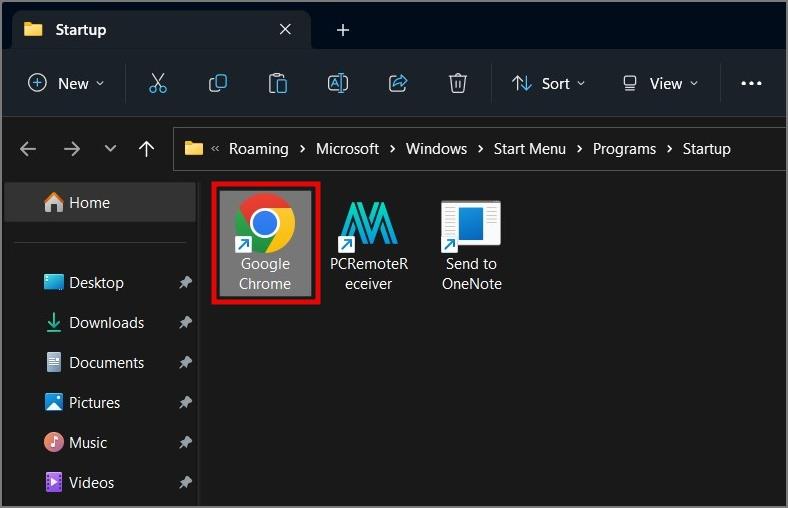Expand chevron after Roaming in breadcrumb
This screenshot has height=508, width=788.
[x=303, y=149]
